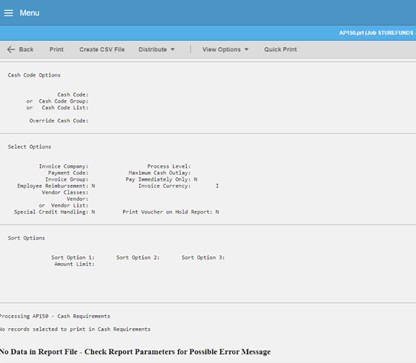Click the 'Sort Option 1:' label
This screenshot has width=416, height=363.
click(x=73, y=257)
